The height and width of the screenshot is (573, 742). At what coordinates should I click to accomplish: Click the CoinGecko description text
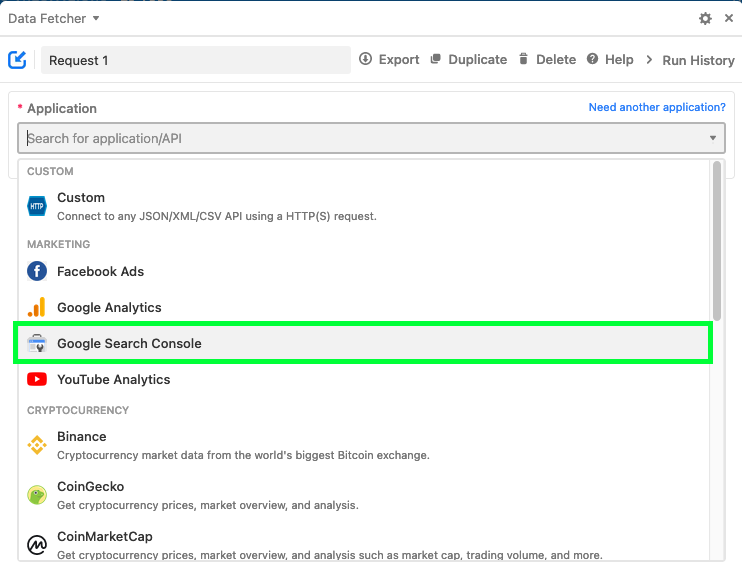pyautogui.click(x=208, y=505)
